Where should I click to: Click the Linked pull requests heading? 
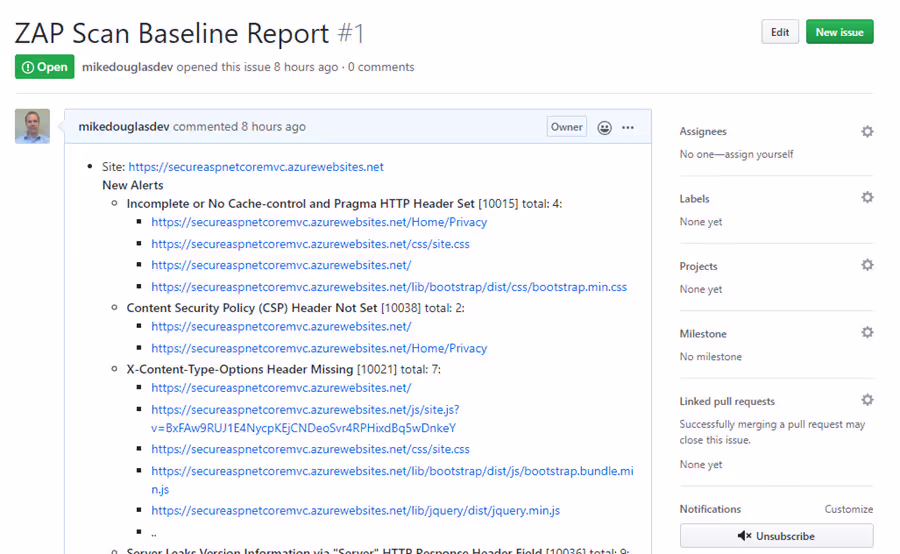point(727,401)
